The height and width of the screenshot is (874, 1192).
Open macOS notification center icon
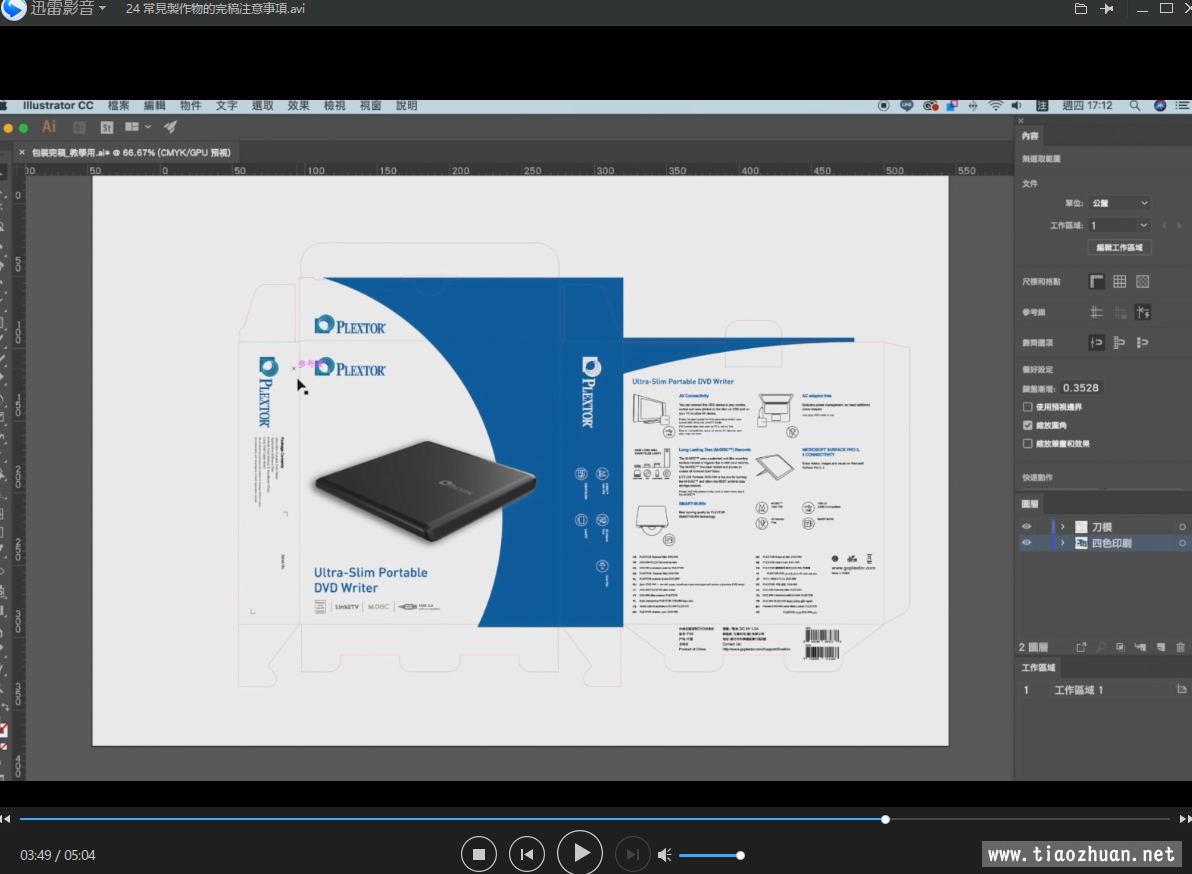(1183, 106)
